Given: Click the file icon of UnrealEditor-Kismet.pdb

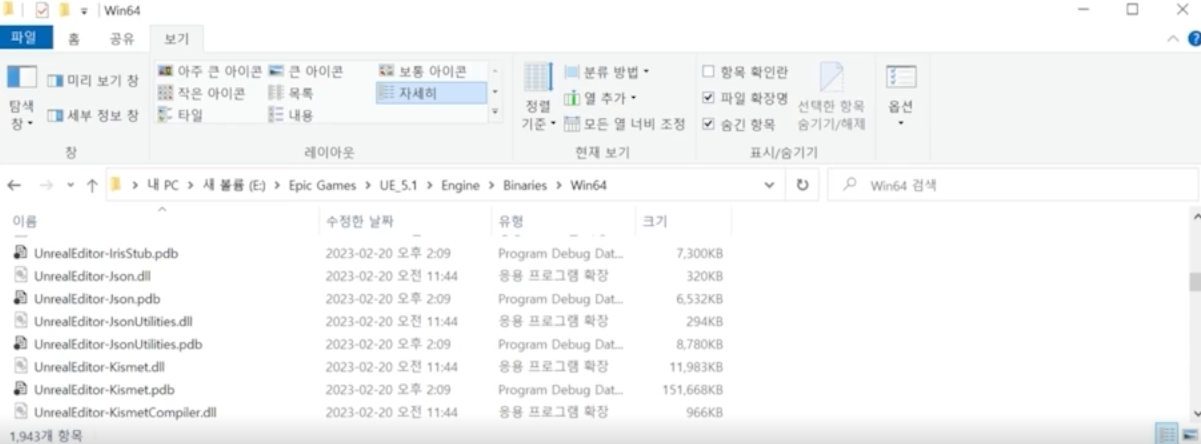Looking at the screenshot, I should (x=20, y=389).
